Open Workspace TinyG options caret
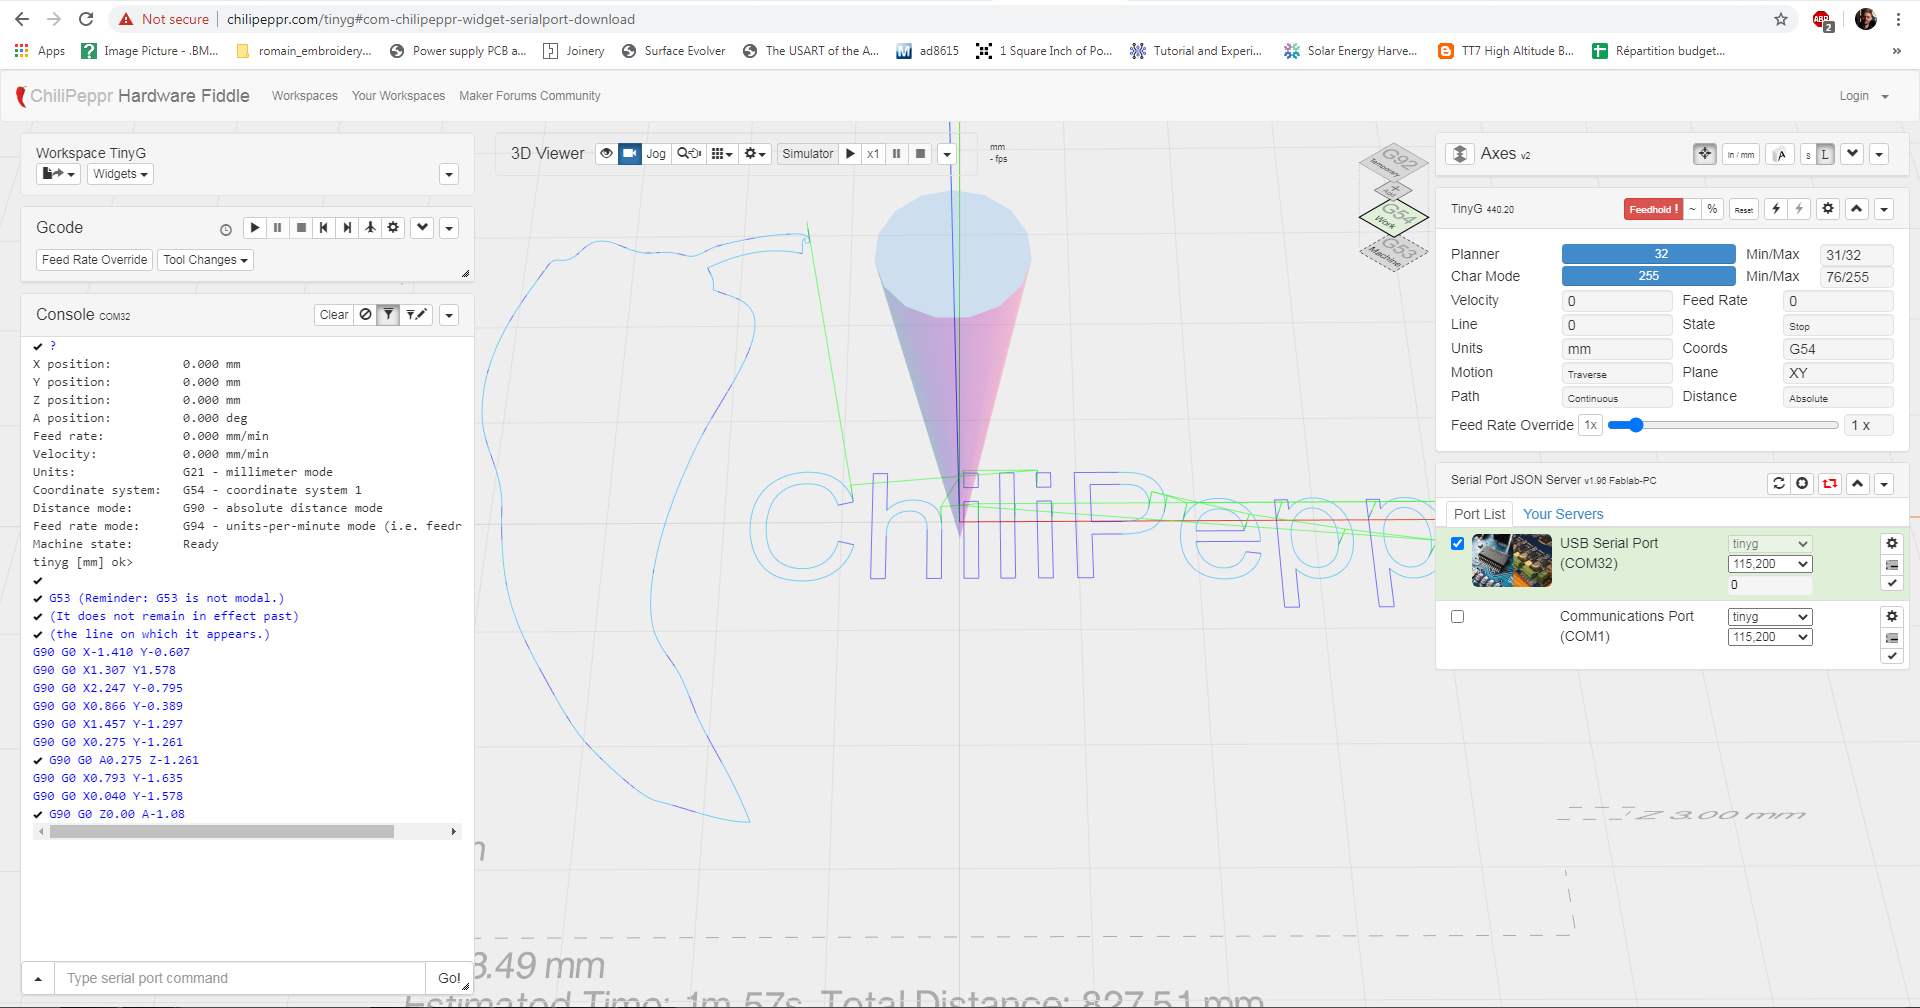 pos(449,174)
